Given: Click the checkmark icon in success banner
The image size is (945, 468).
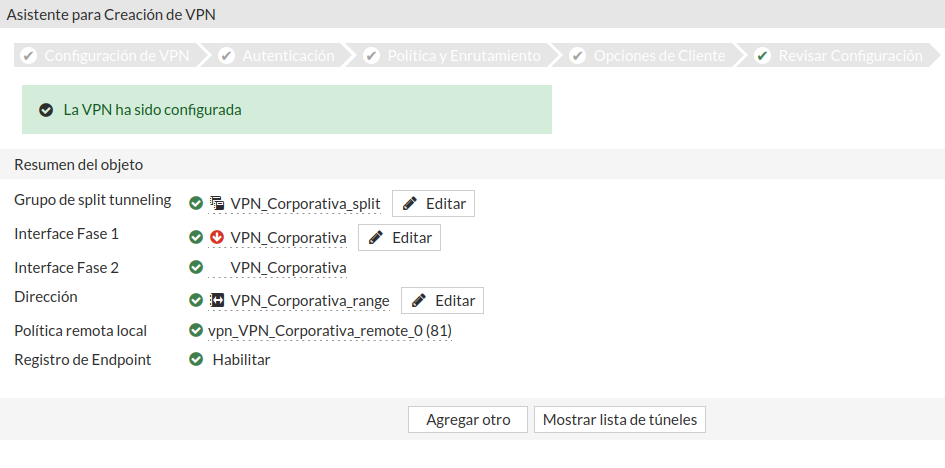Looking at the screenshot, I should coord(45,110).
